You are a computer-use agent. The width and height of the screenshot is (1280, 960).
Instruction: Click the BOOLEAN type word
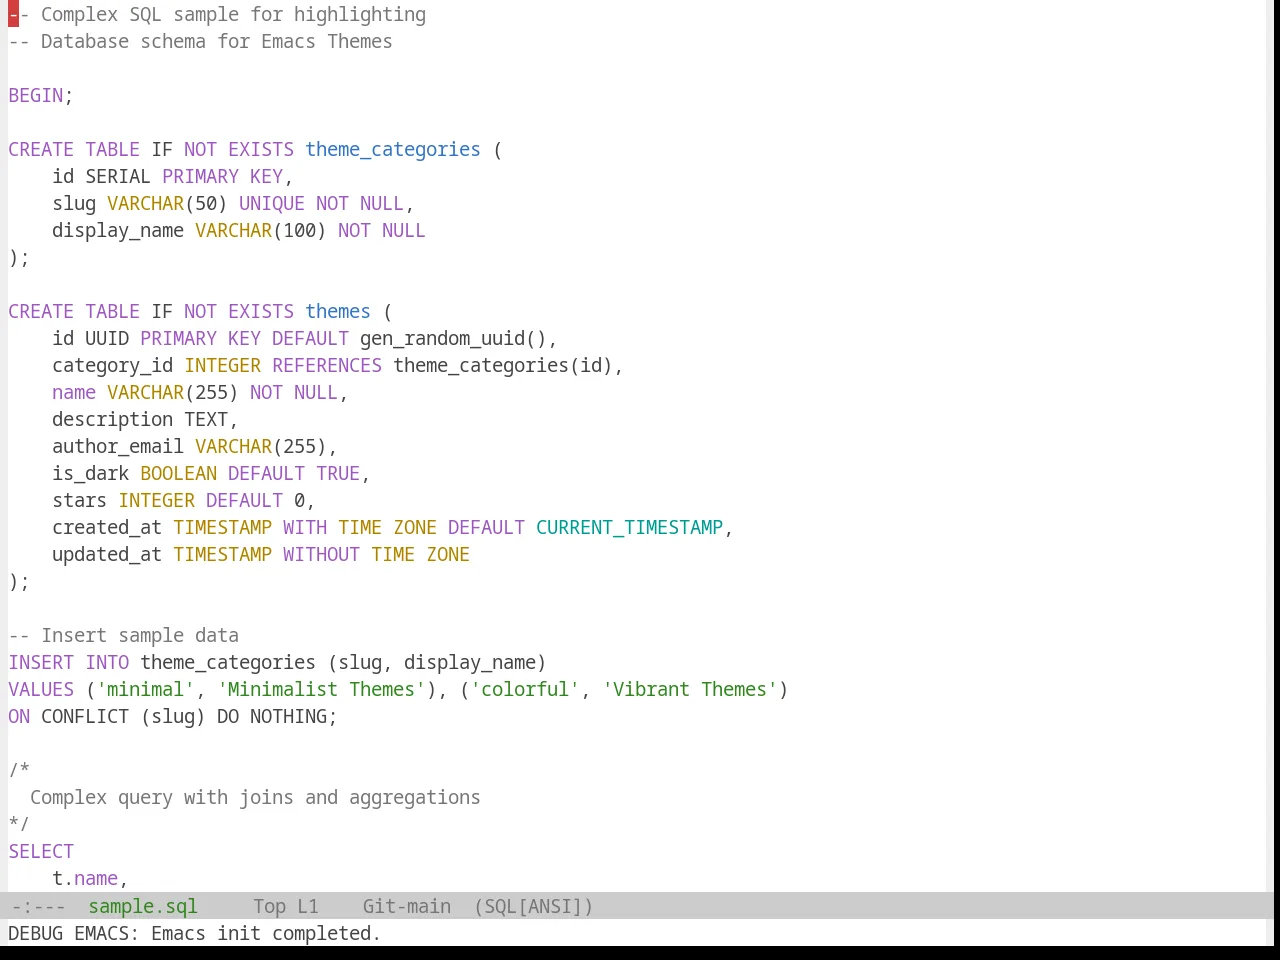179,474
